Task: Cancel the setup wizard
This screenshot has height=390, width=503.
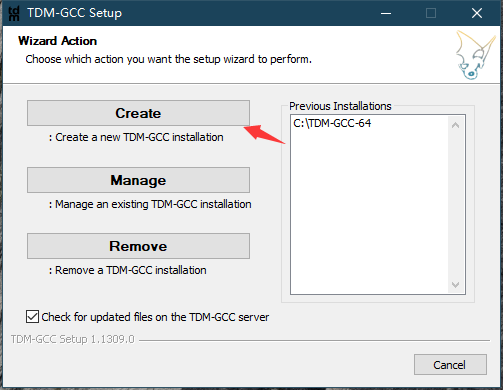Action: click(x=450, y=365)
